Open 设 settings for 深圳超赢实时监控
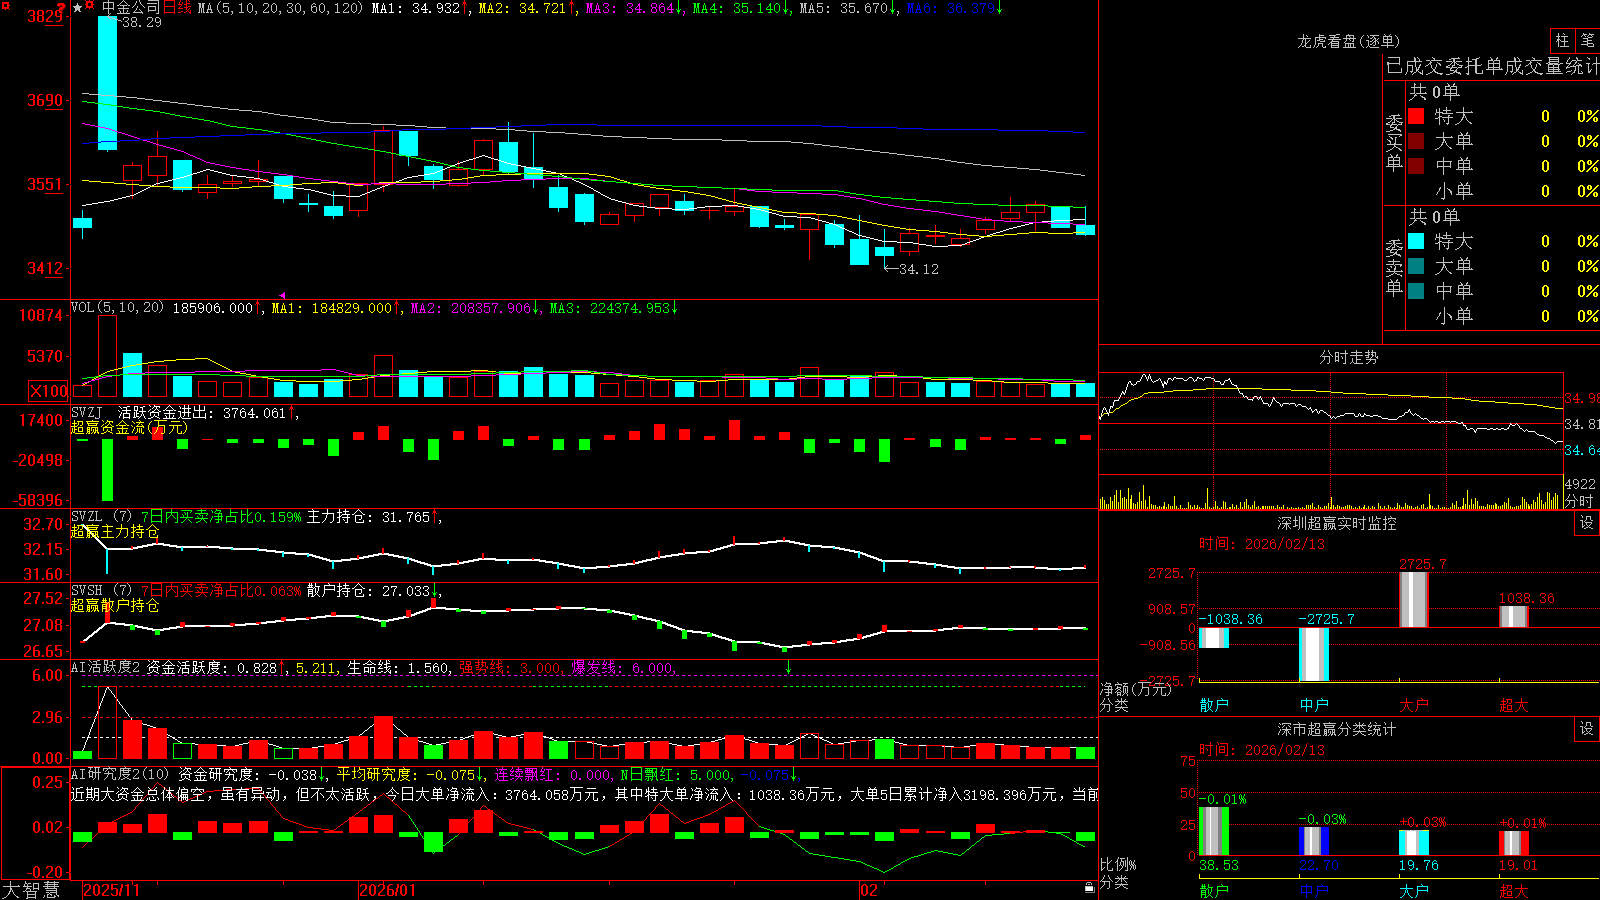 click(1587, 523)
